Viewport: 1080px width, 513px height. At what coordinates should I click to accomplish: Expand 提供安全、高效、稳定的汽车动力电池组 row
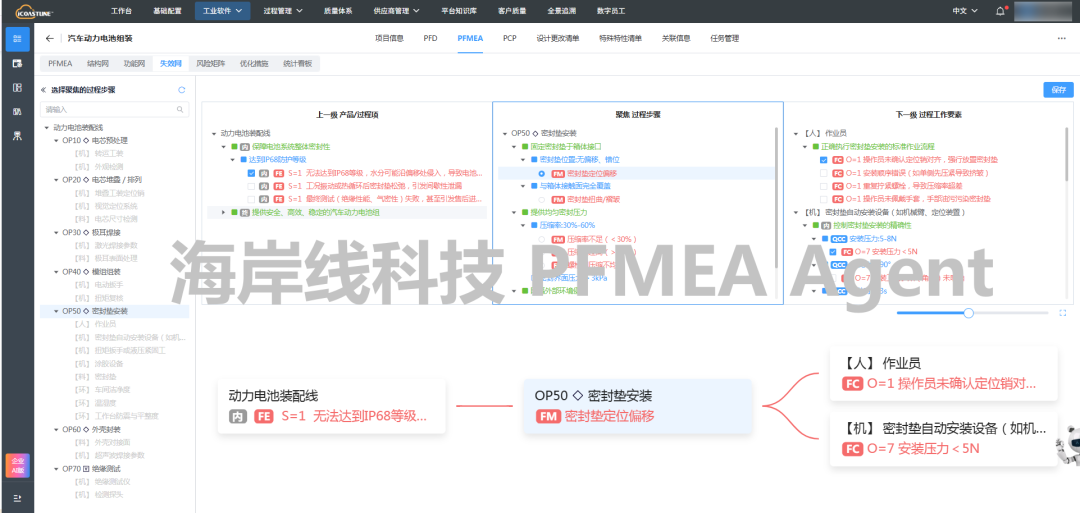coord(223,213)
